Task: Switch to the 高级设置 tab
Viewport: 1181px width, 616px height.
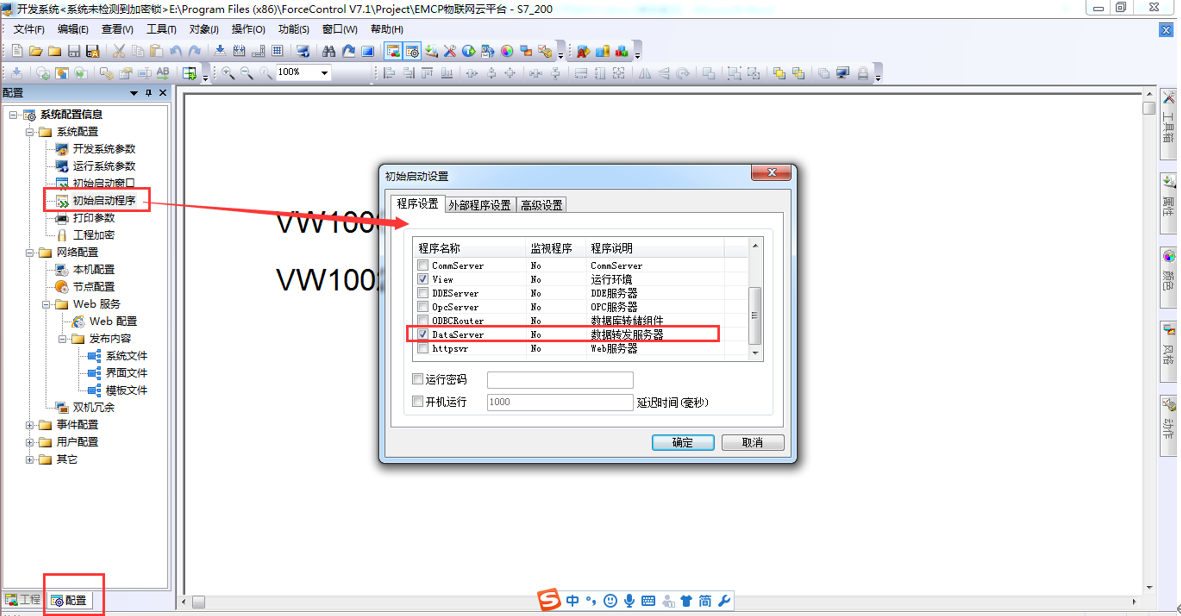Action: [x=539, y=204]
